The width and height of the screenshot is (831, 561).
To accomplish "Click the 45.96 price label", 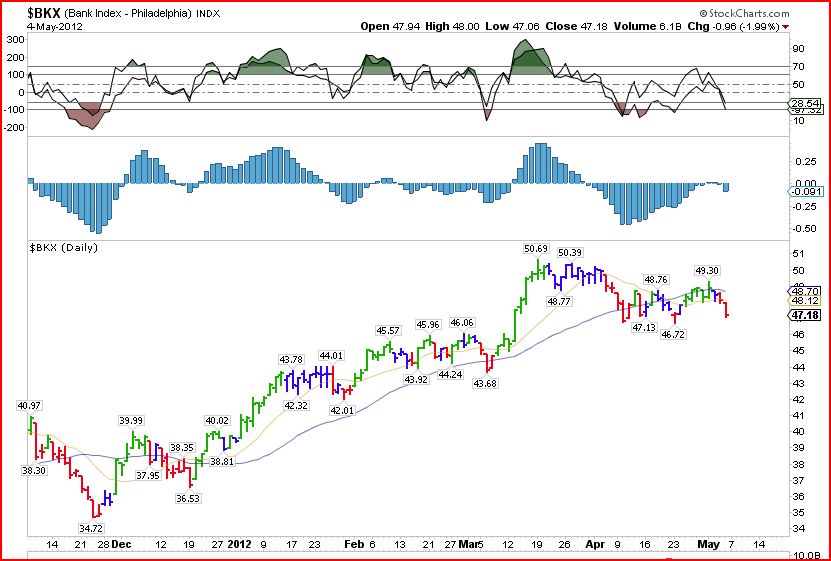I will (427, 324).
